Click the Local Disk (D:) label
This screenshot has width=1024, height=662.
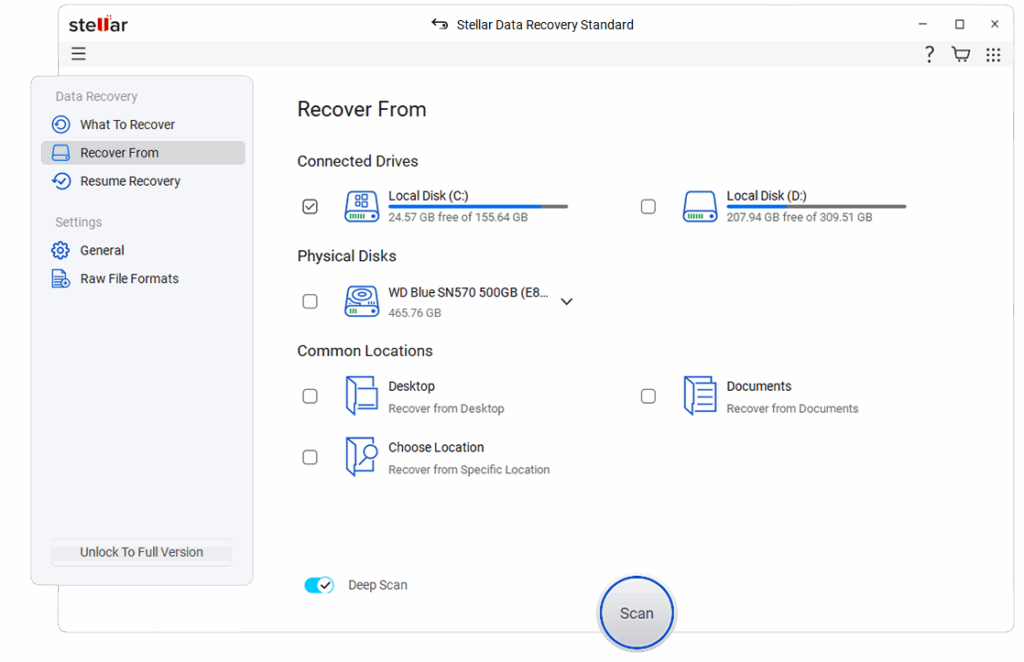767,196
